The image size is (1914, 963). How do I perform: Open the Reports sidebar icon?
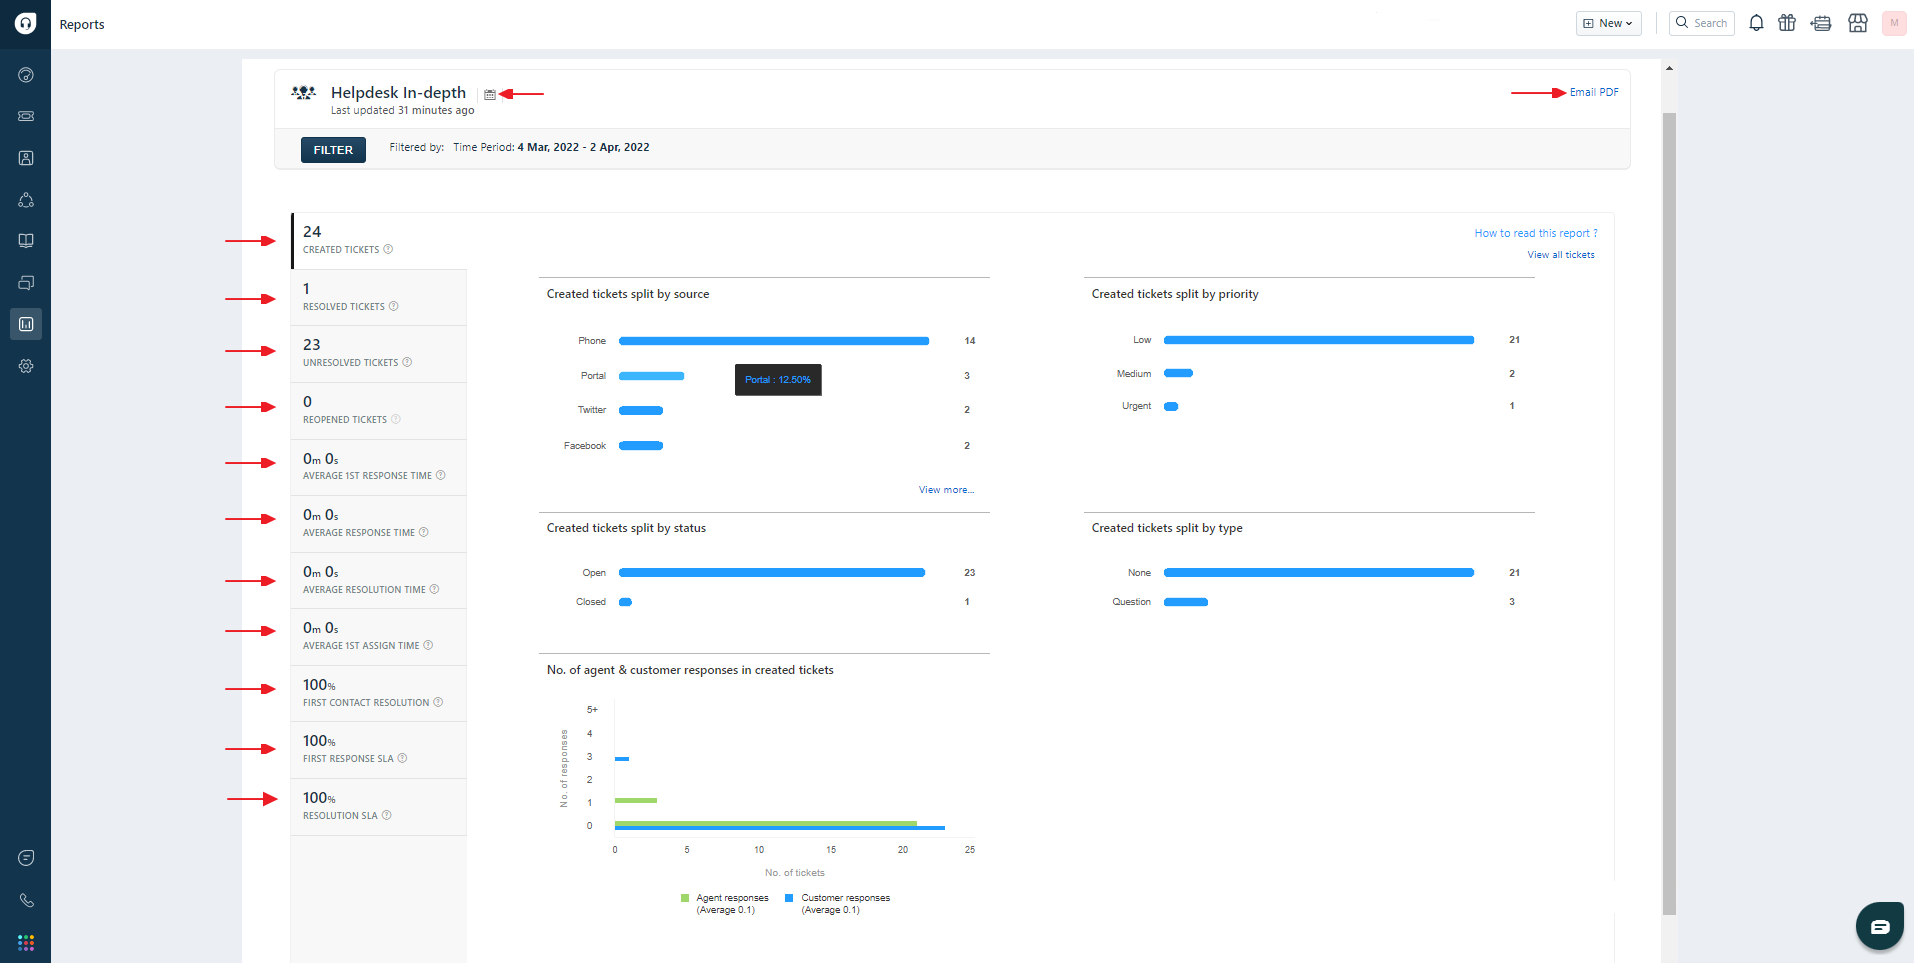coord(26,324)
